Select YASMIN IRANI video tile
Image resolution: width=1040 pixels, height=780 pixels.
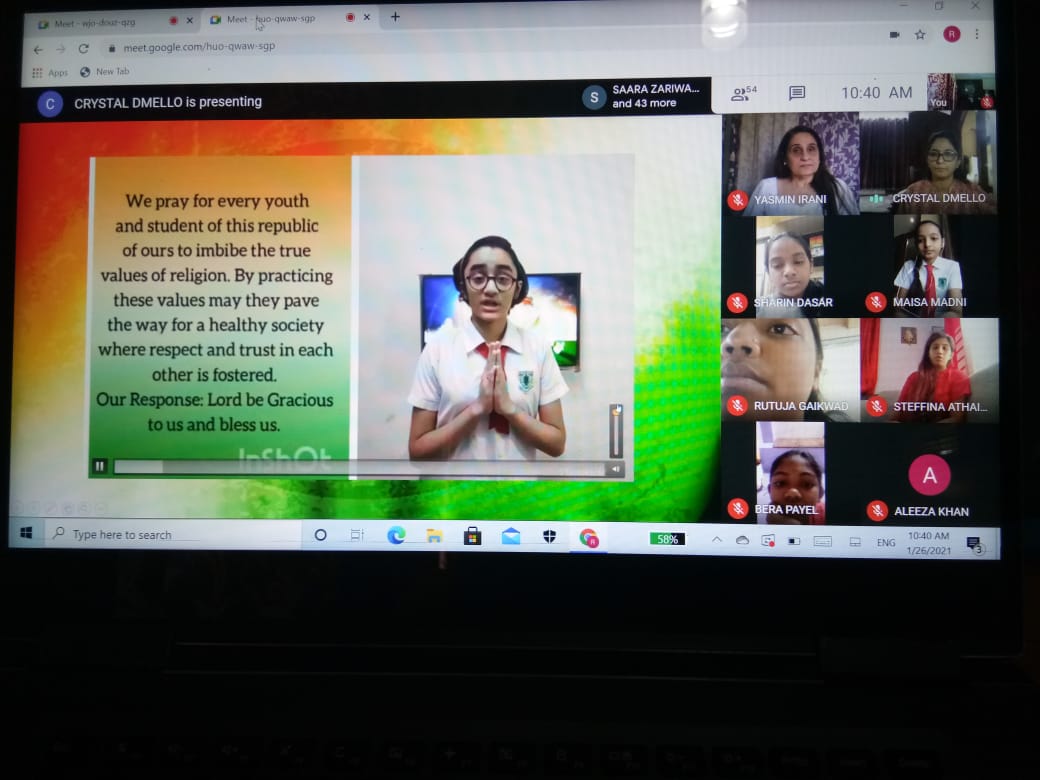click(x=791, y=162)
